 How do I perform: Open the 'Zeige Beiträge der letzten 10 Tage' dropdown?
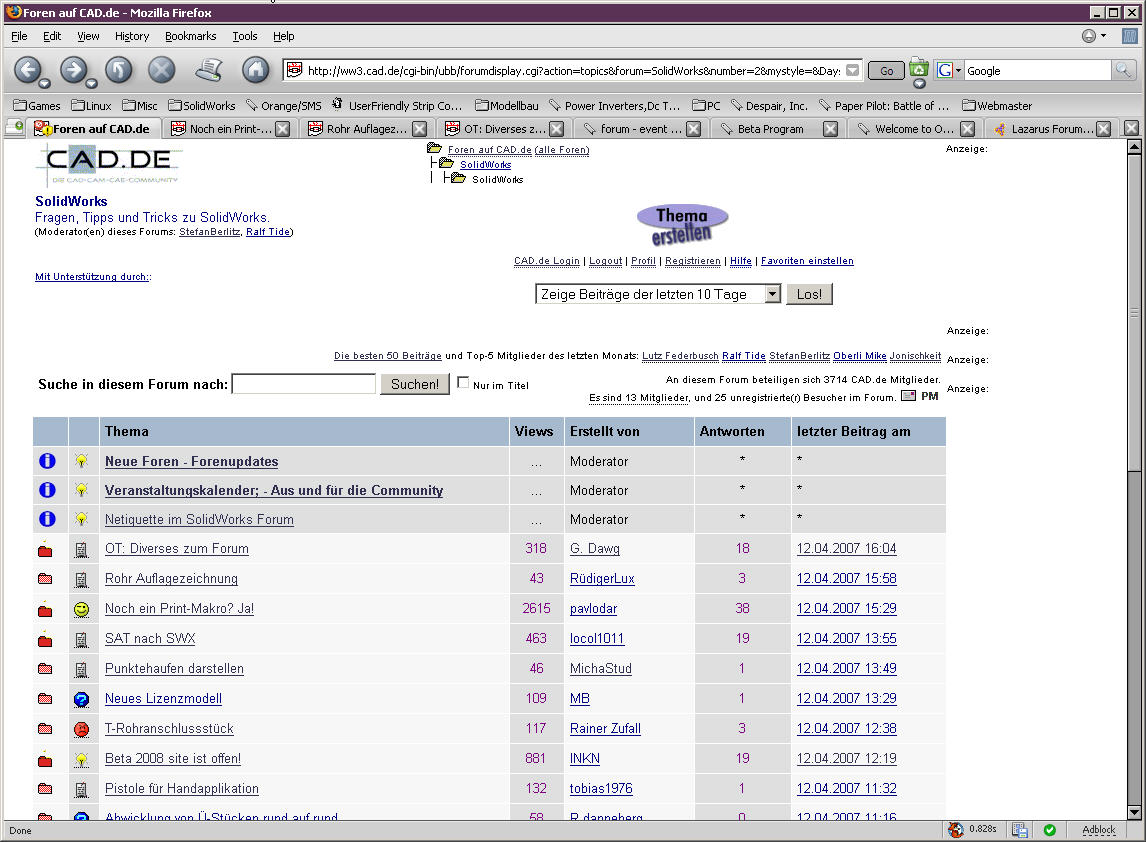point(658,294)
